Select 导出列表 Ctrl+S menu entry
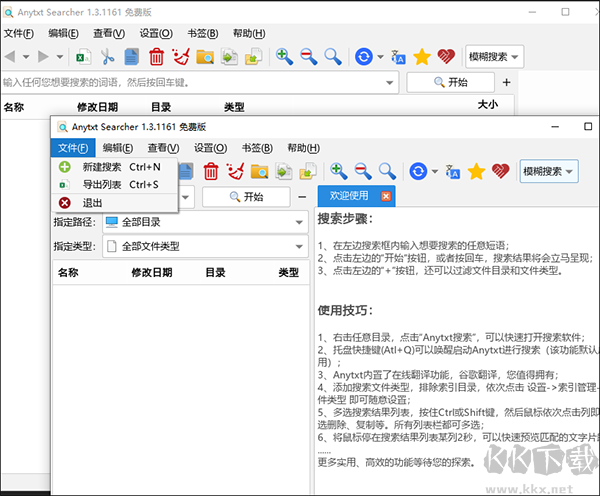Viewport: 600px width, 496px height. (x=114, y=185)
